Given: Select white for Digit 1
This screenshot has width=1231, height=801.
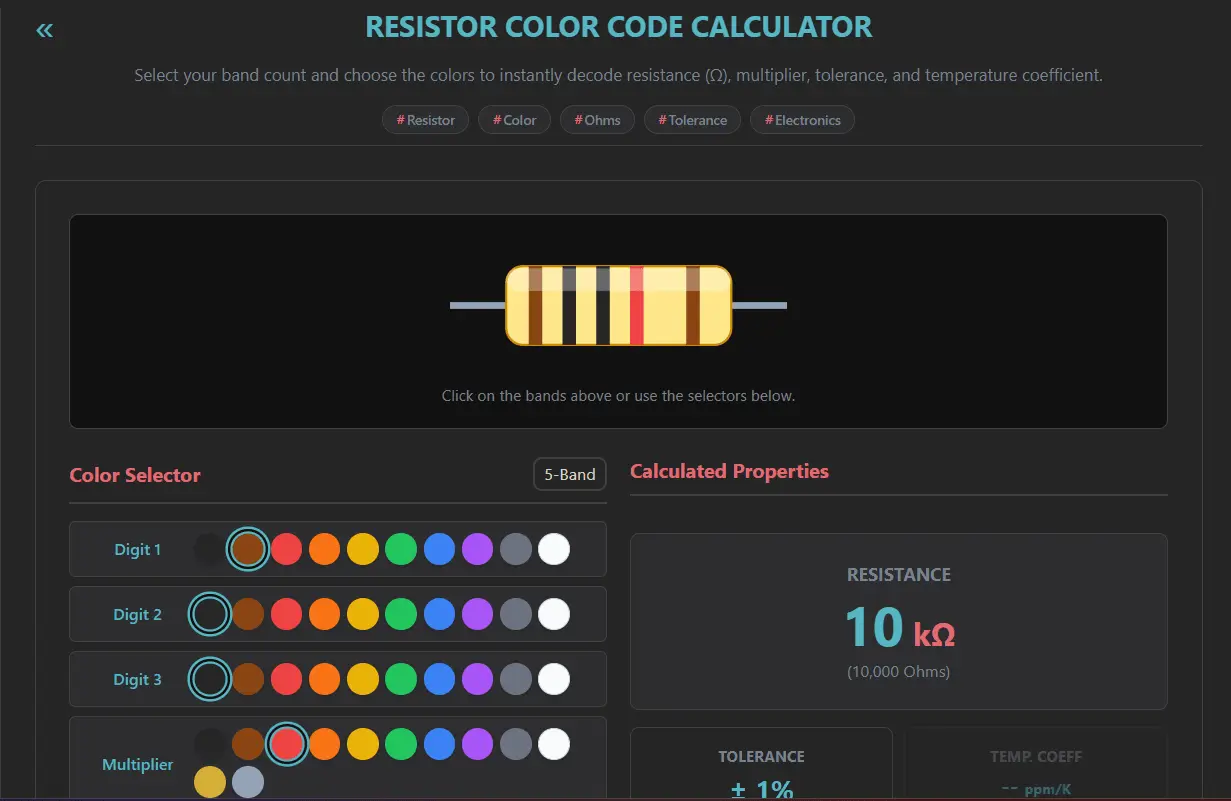Looking at the screenshot, I should (x=554, y=549).
